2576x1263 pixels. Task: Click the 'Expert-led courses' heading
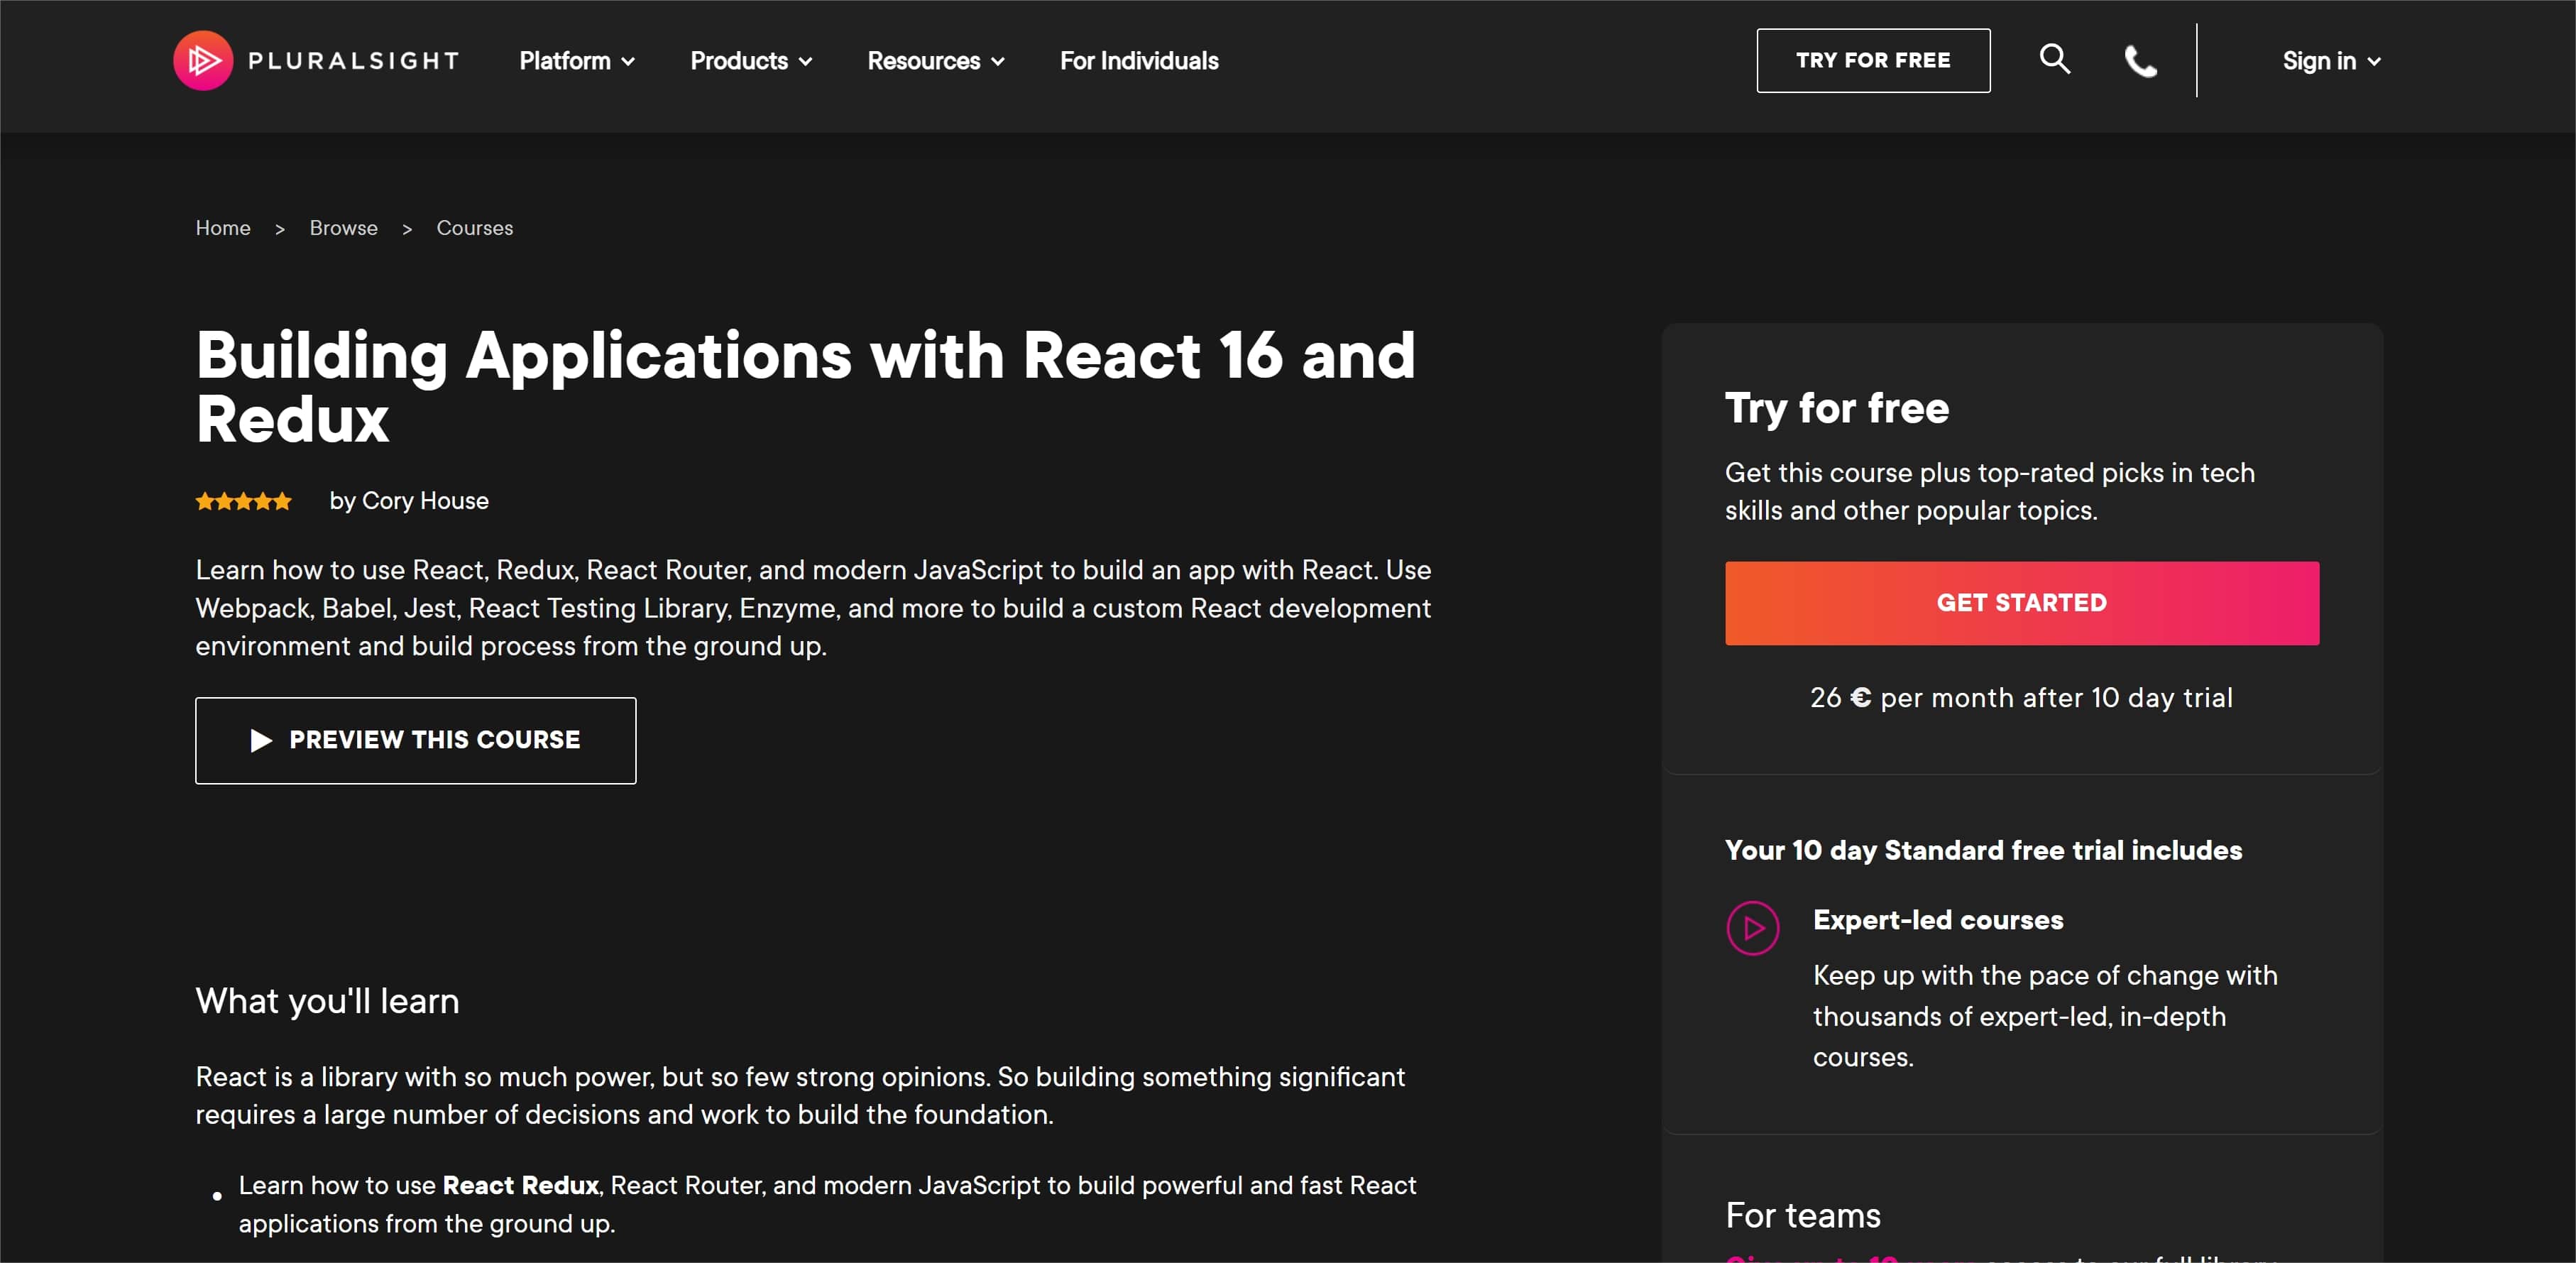[1938, 920]
